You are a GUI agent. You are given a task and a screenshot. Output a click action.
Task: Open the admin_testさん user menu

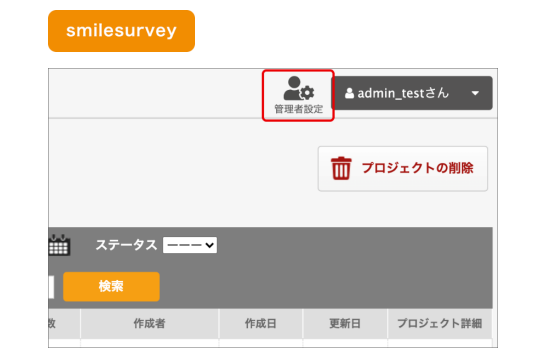412,93
